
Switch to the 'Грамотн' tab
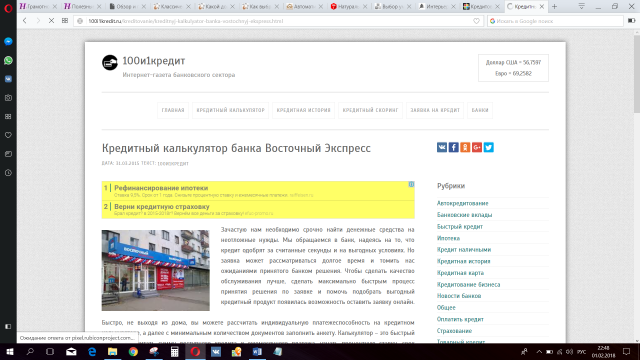[x=38, y=7]
